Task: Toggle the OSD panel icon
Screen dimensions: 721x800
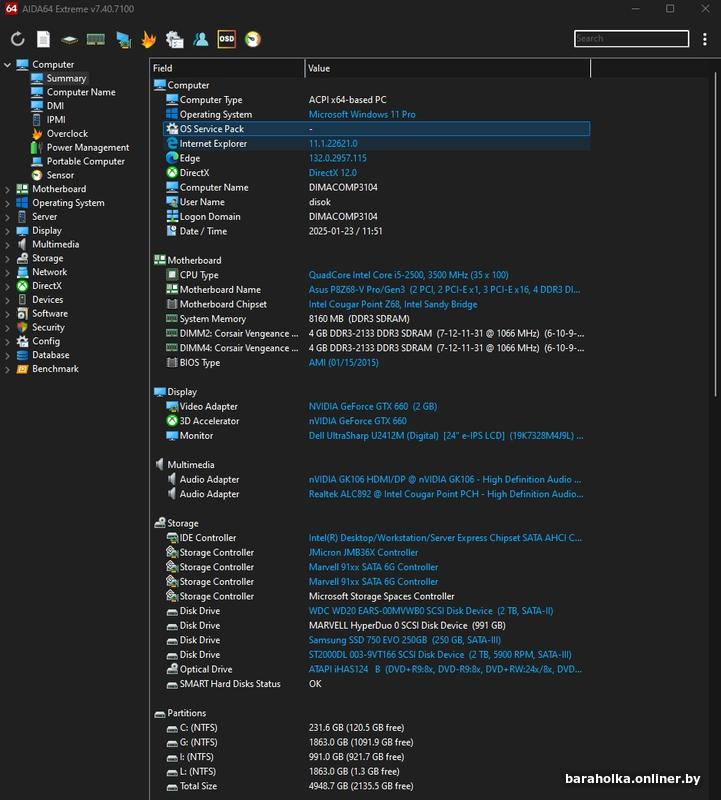Action: point(227,39)
